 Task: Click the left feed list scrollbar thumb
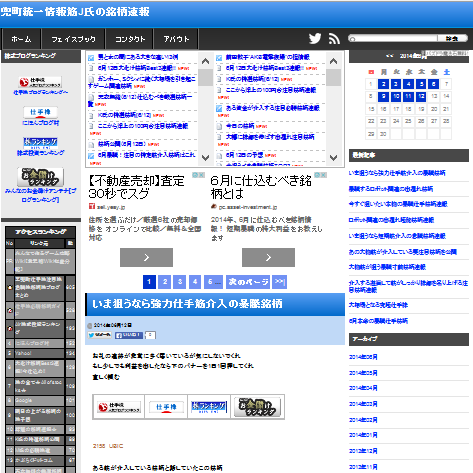coord(205,77)
